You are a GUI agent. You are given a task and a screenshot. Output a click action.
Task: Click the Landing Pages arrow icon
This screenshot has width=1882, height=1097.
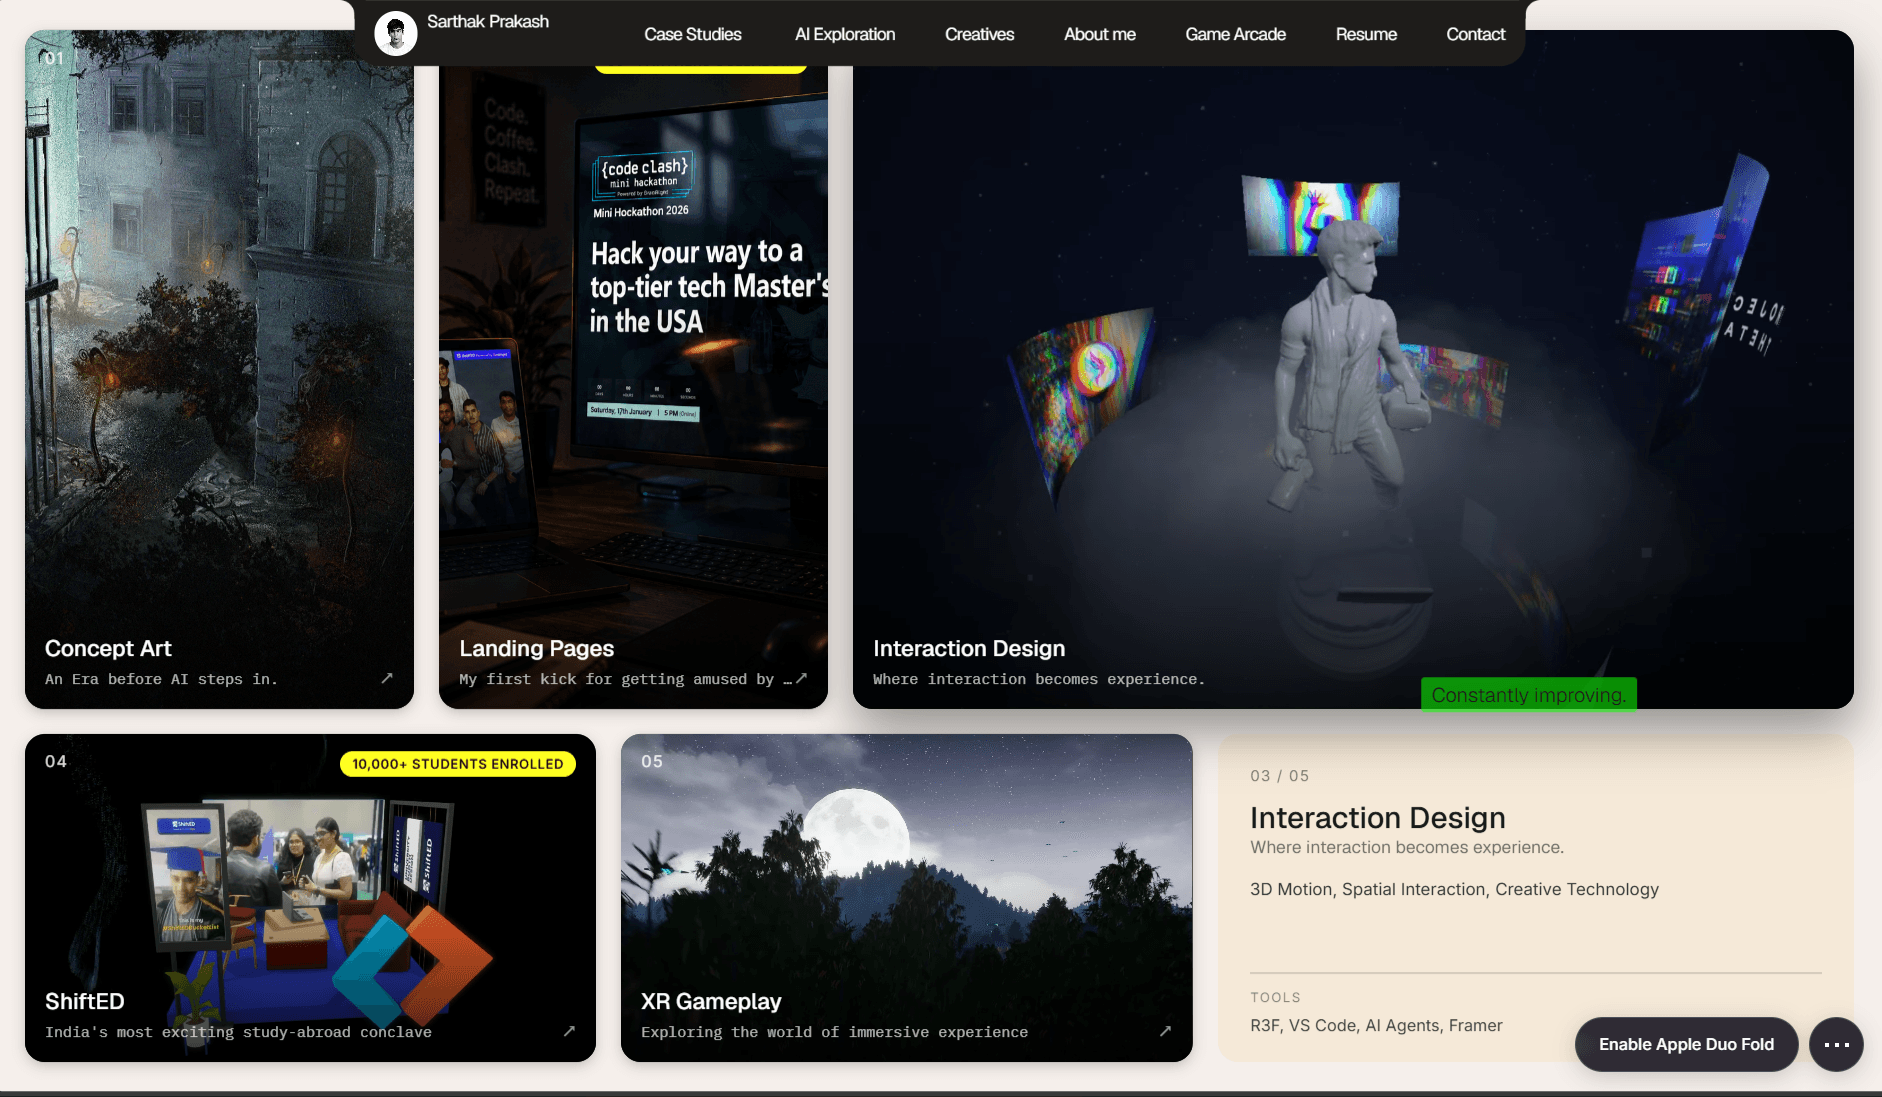[801, 678]
